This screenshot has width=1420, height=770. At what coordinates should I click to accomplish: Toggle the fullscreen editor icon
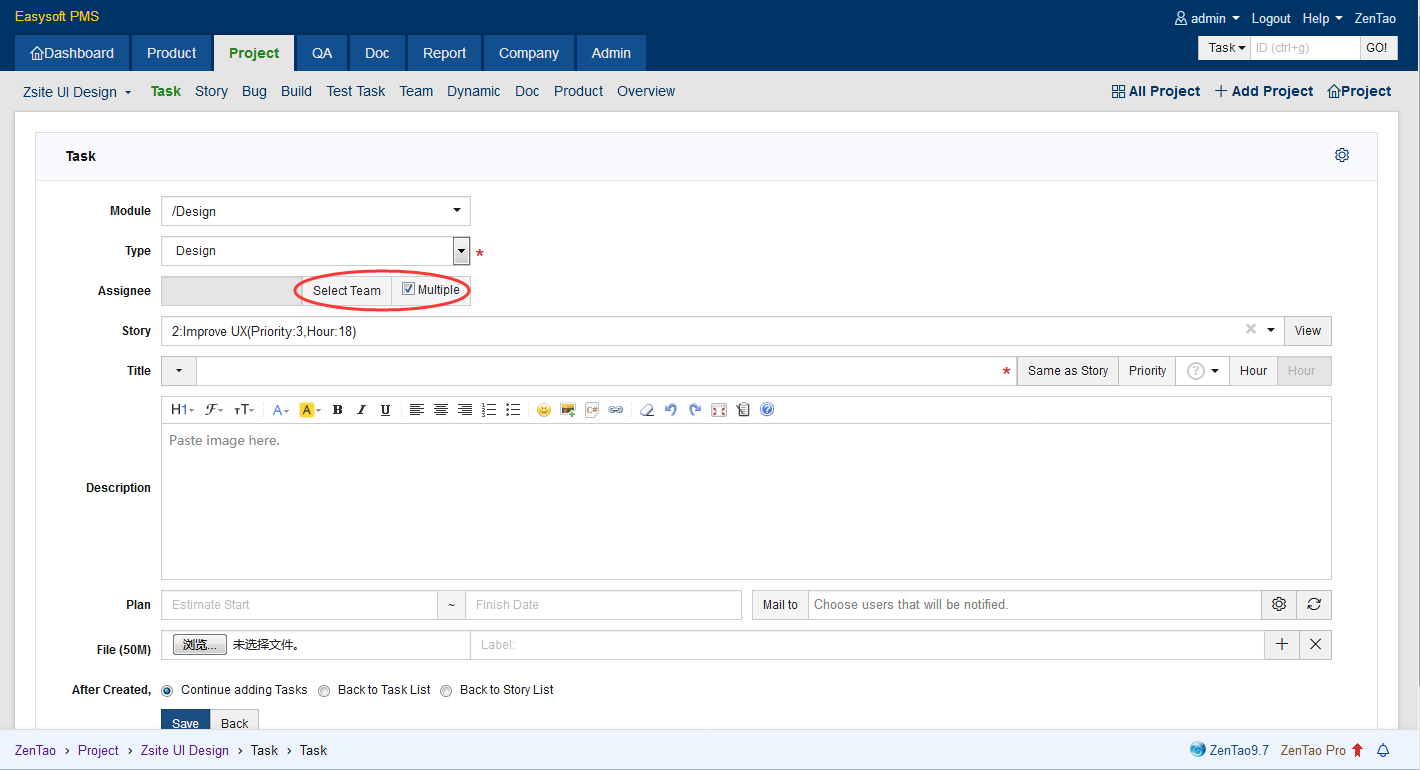tap(718, 410)
